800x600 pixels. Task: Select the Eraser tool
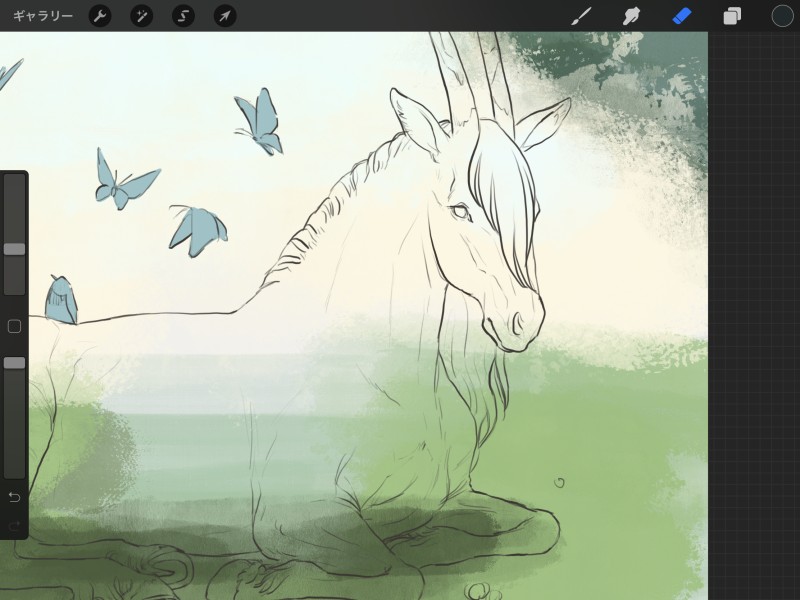[x=682, y=16]
